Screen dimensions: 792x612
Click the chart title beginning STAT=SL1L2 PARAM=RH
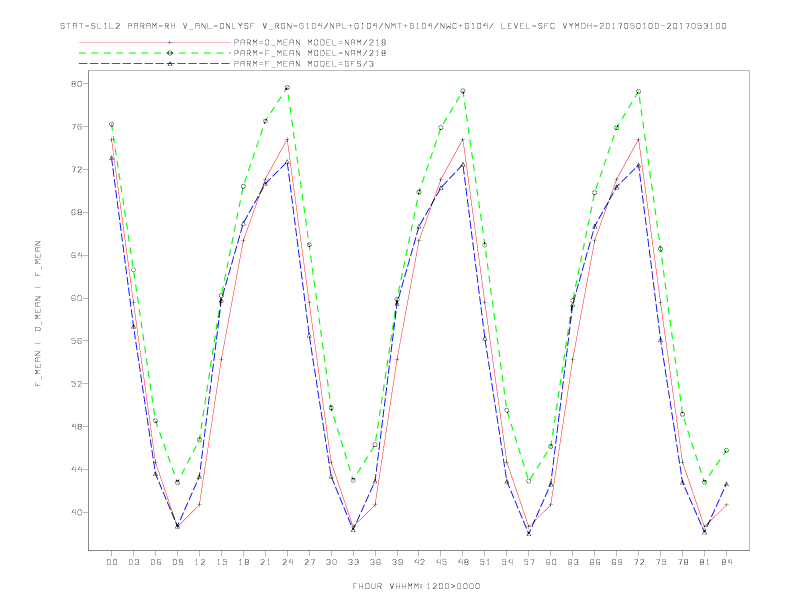[x=393, y=26]
